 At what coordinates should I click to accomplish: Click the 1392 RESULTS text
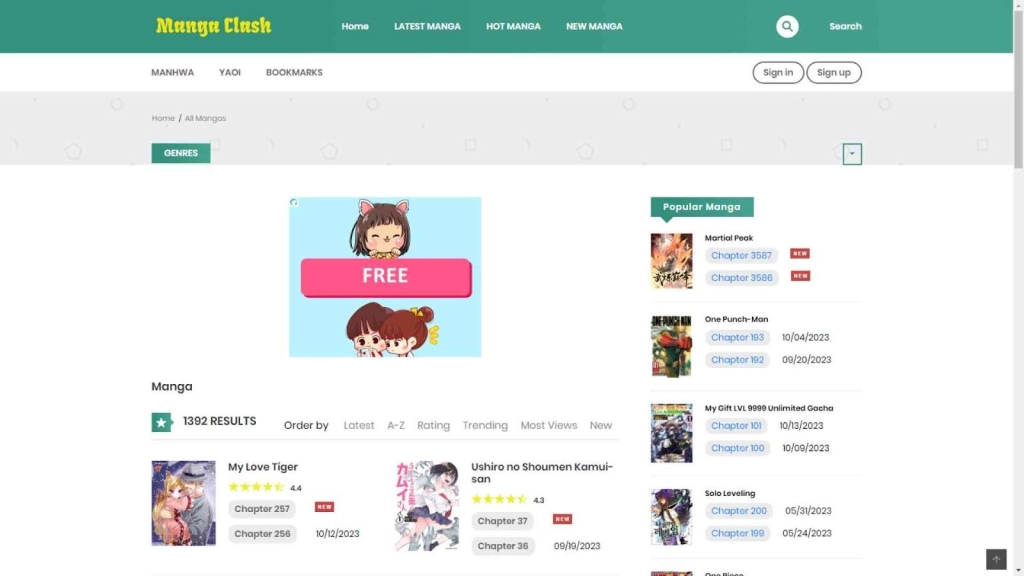pyautogui.click(x=219, y=421)
